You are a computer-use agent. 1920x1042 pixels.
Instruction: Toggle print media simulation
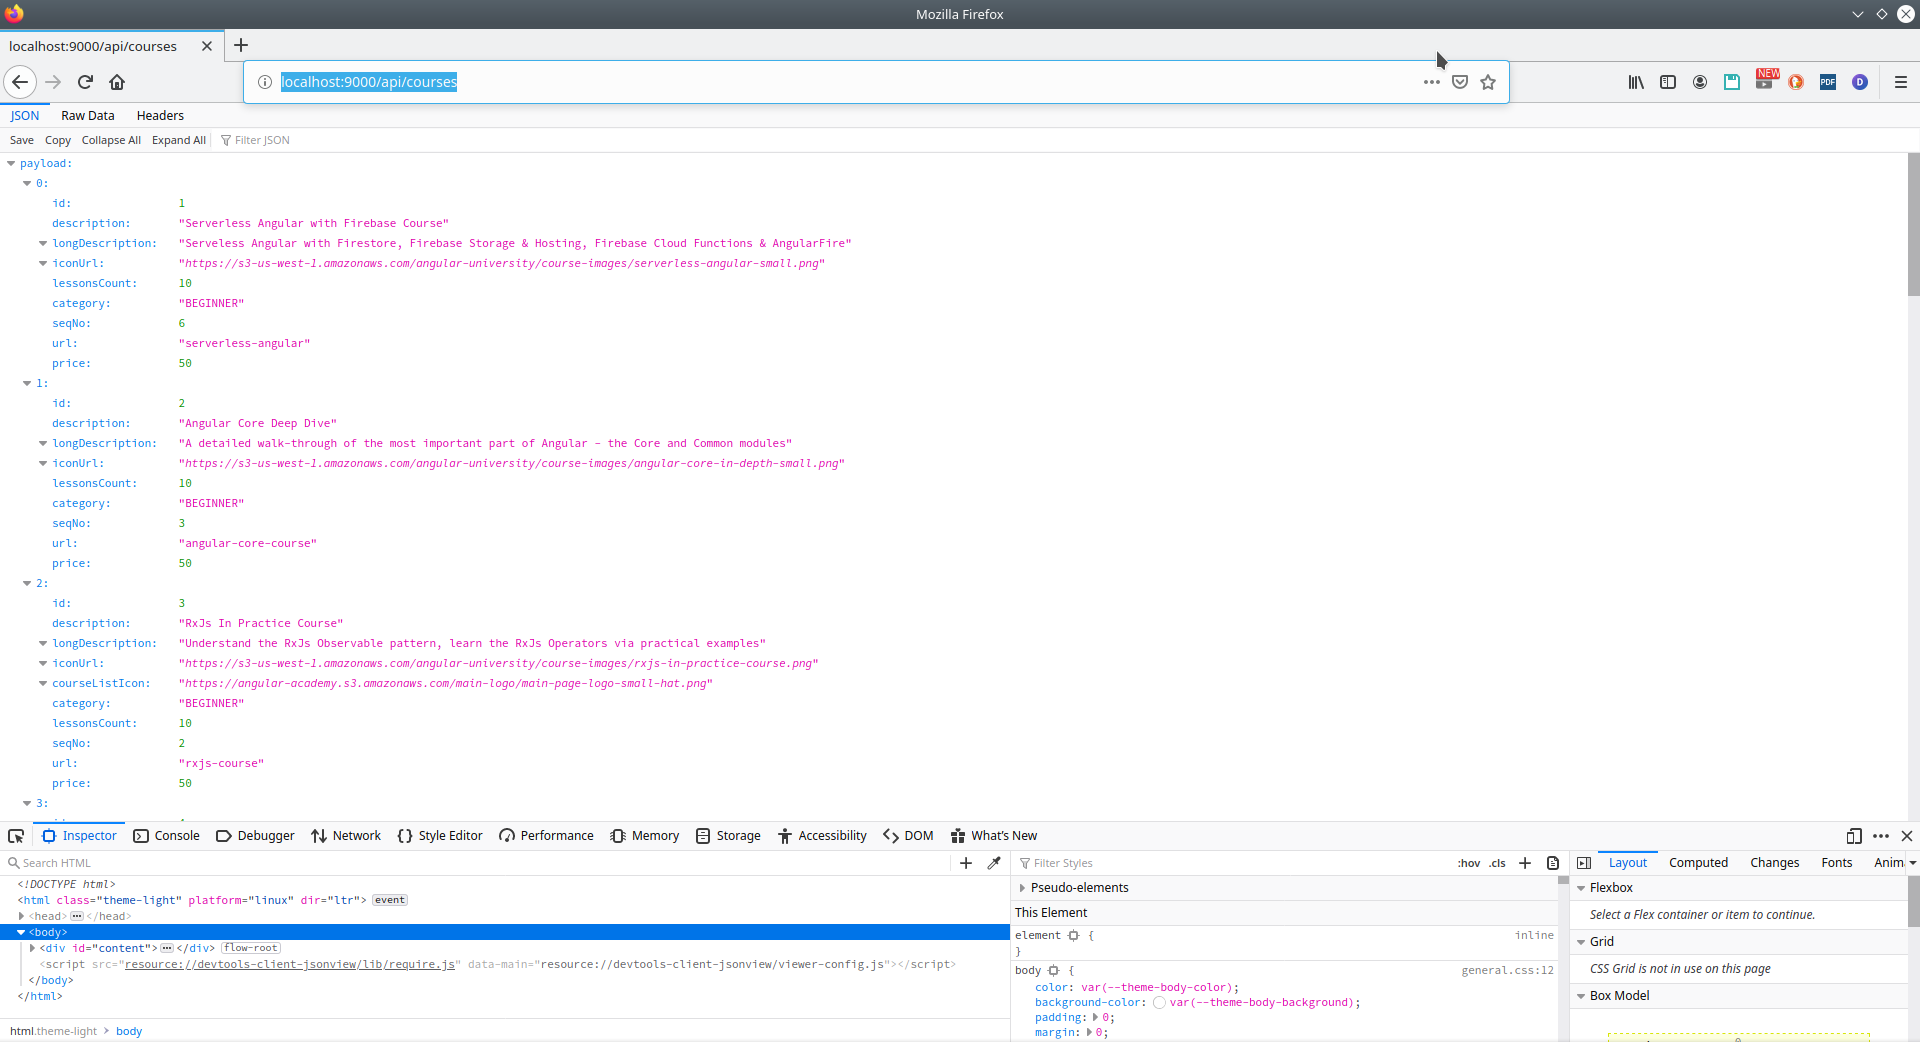click(x=1553, y=863)
